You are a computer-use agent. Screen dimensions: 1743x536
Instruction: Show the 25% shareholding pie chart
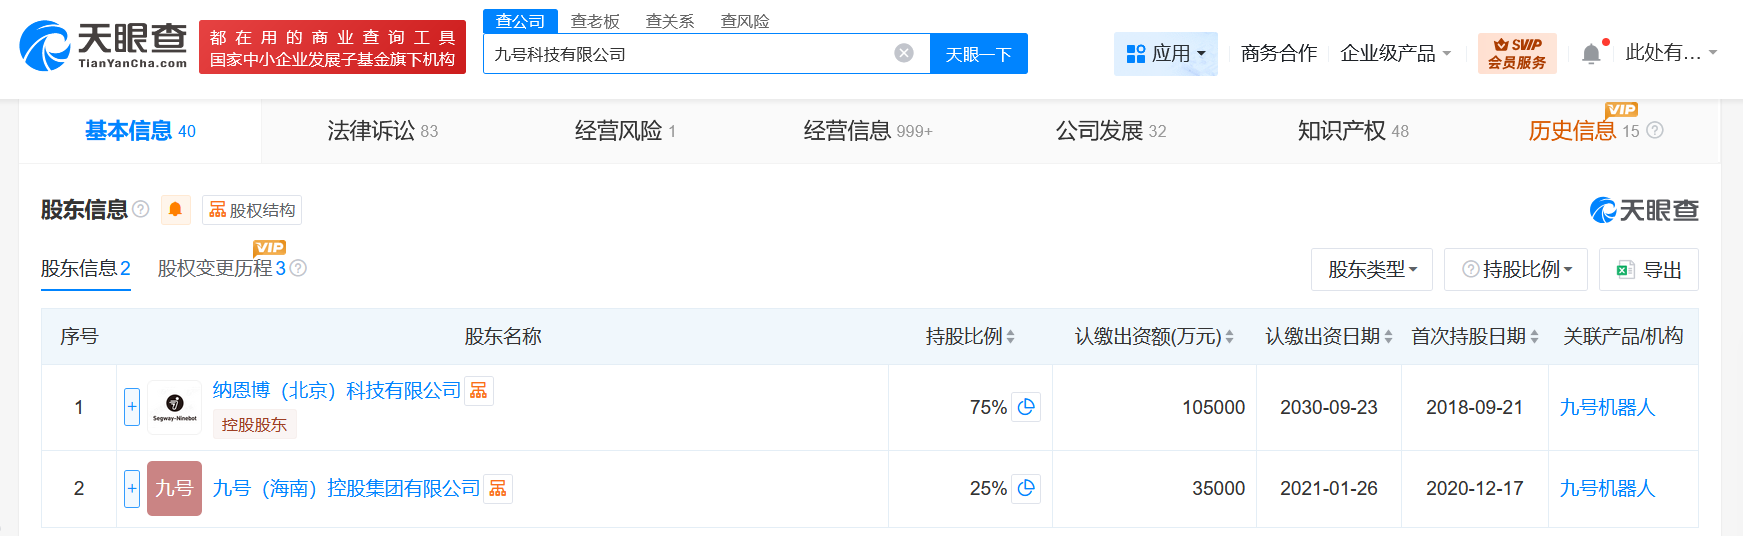click(1026, 488)
